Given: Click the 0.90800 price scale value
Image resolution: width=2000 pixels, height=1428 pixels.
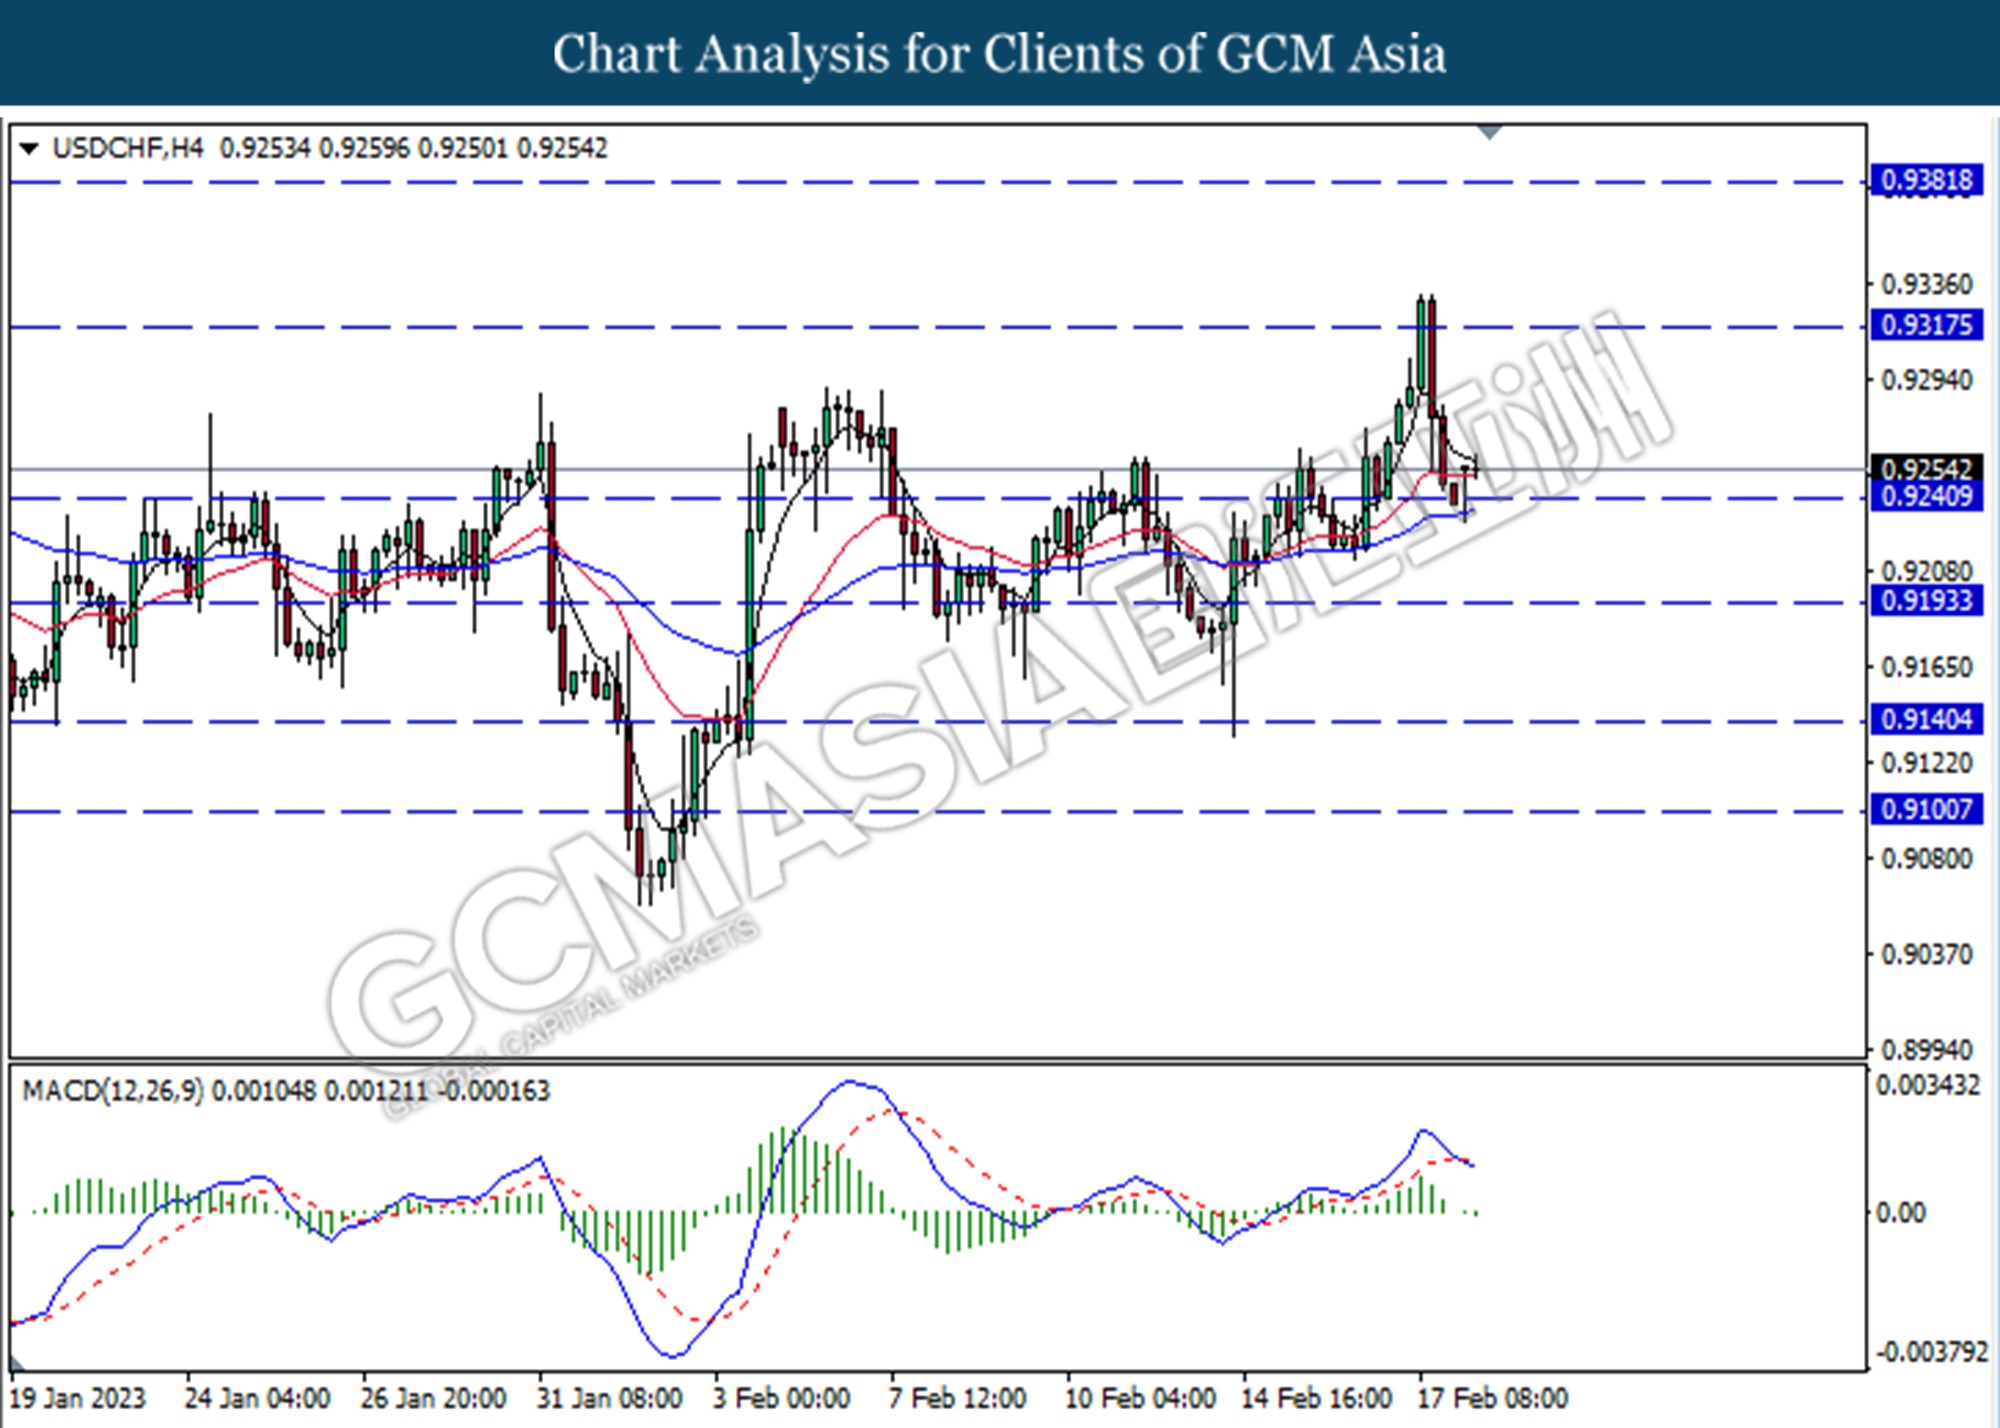Looking at the screenshot, I should click(1927, 859).
